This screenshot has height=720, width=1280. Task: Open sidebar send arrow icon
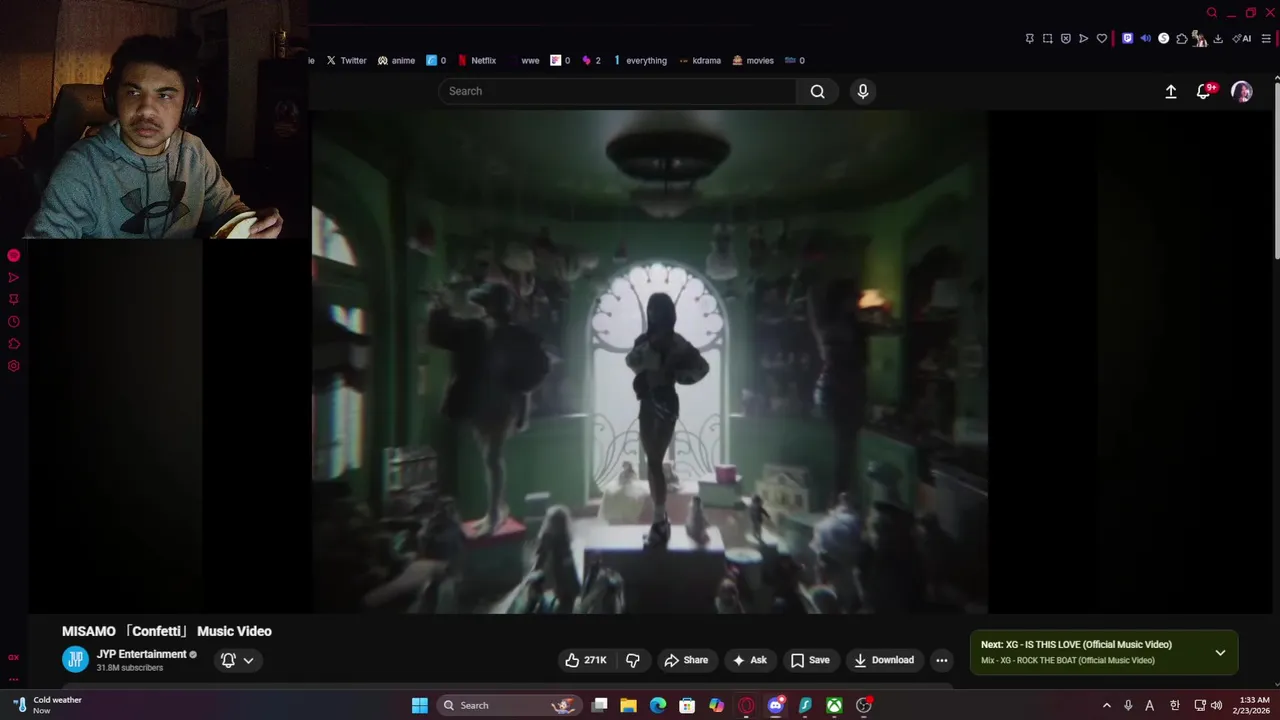pos(14,278)
